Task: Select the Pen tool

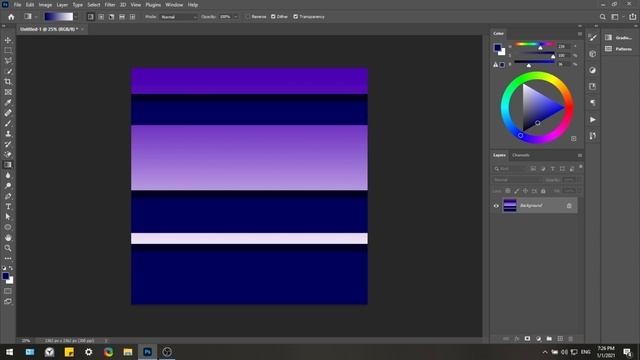Action: tap(8, 196)
